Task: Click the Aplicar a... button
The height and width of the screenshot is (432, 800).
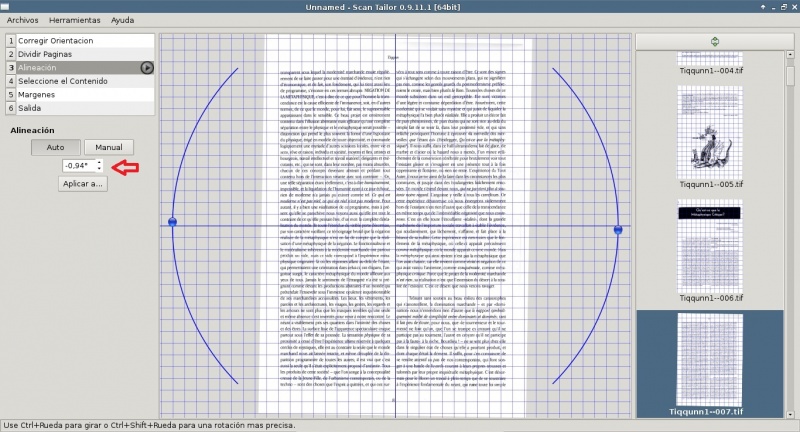Action: click(x=82, y=184)
